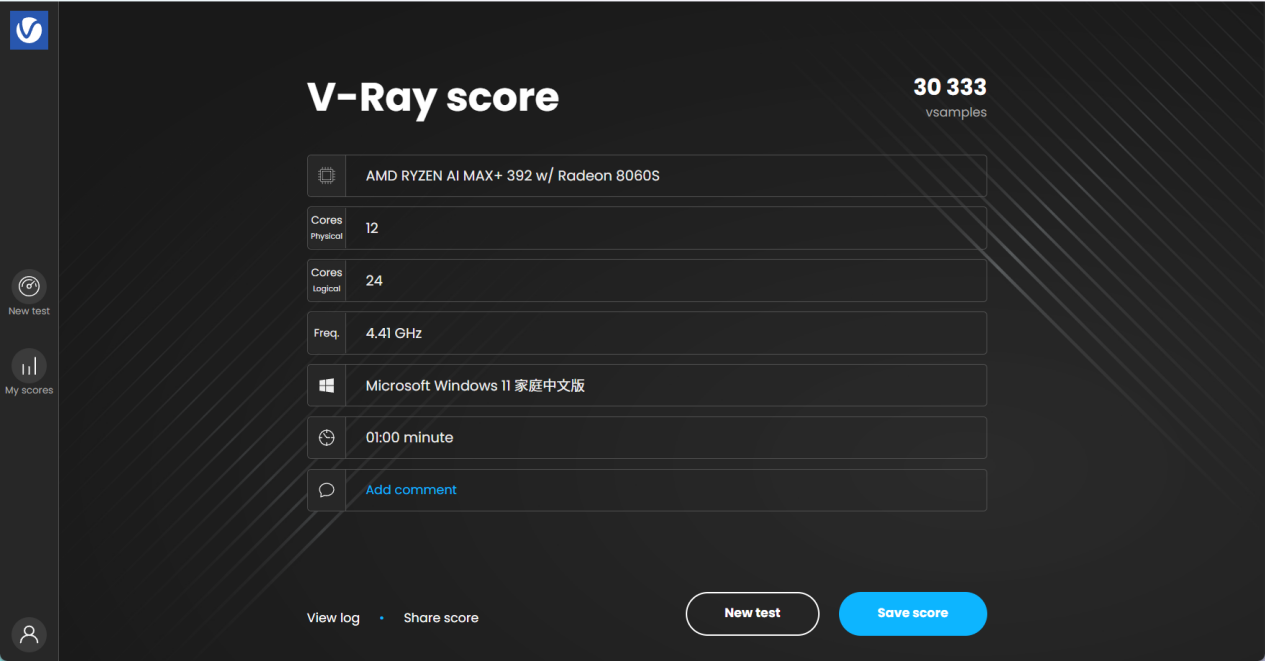Click the Windows logo icon
The height and width of the screenshot is (661, 1265).
click(x=326, y=385)
